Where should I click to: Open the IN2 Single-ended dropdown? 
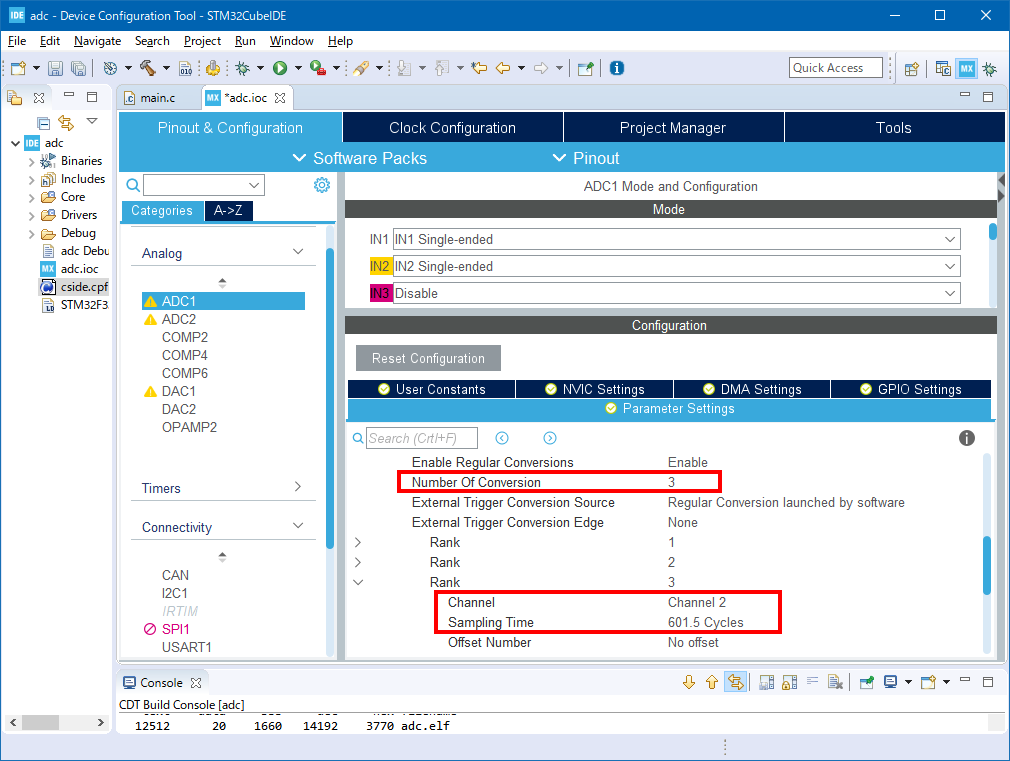(949, 266)
